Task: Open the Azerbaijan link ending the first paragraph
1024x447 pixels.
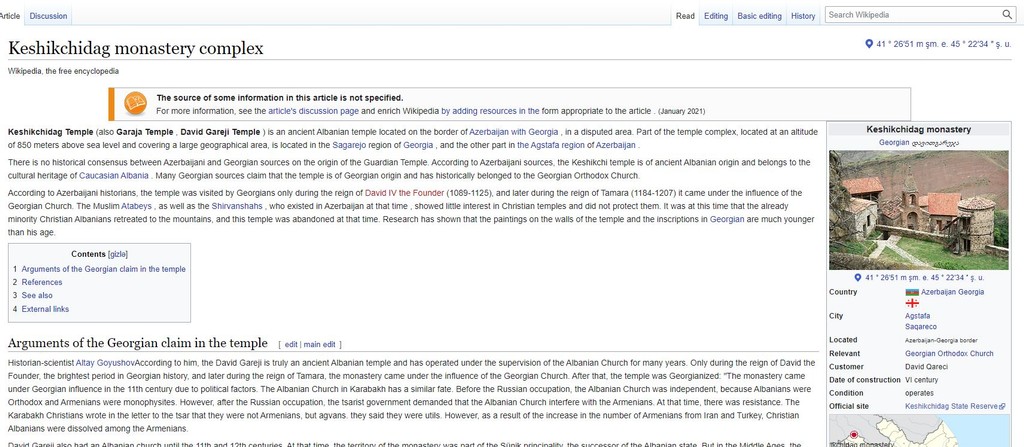Action: 615,145
